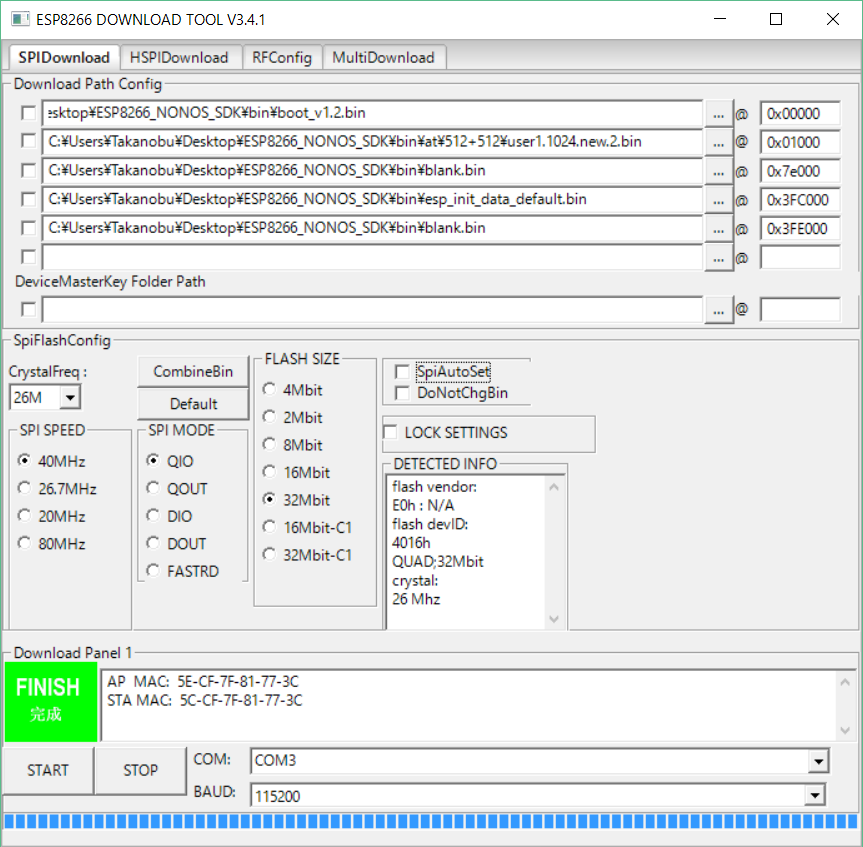Enable checkbox for boot_v1.2.bin row

[x=29, y=113]
